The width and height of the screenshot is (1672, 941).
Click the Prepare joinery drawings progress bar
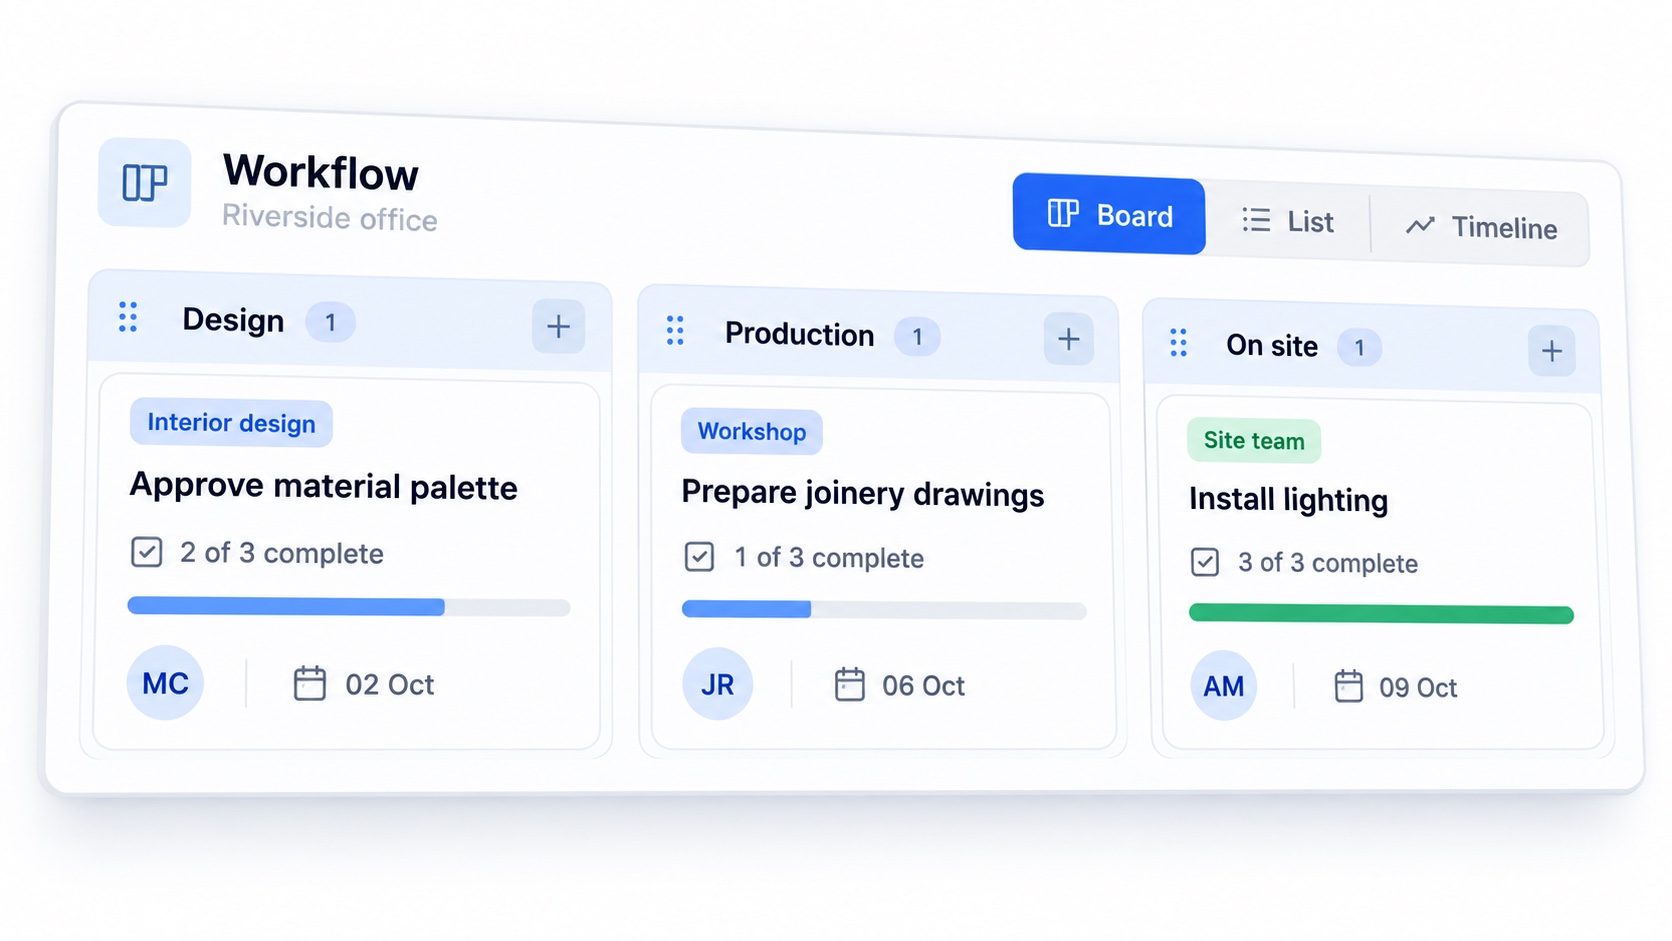884,610
